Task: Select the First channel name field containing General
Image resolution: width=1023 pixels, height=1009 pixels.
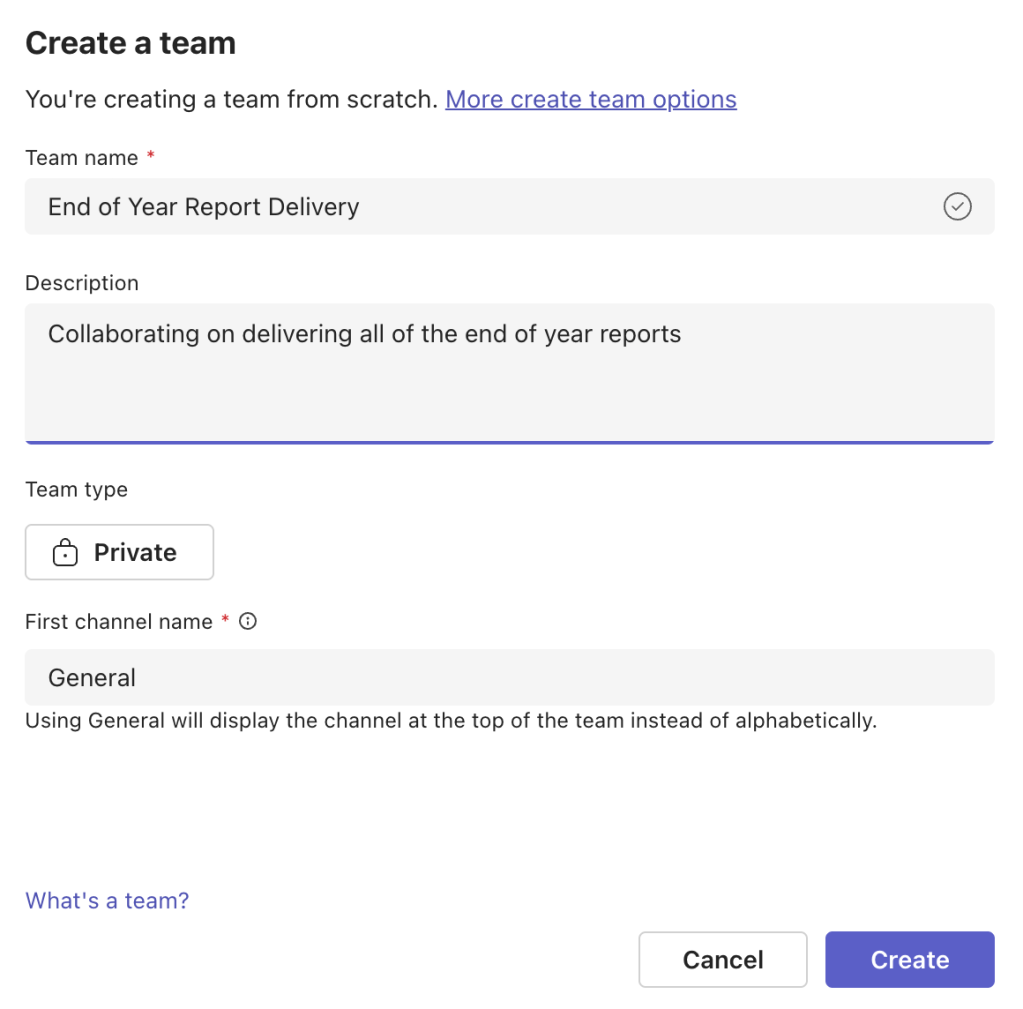Action: pos(510,677)
